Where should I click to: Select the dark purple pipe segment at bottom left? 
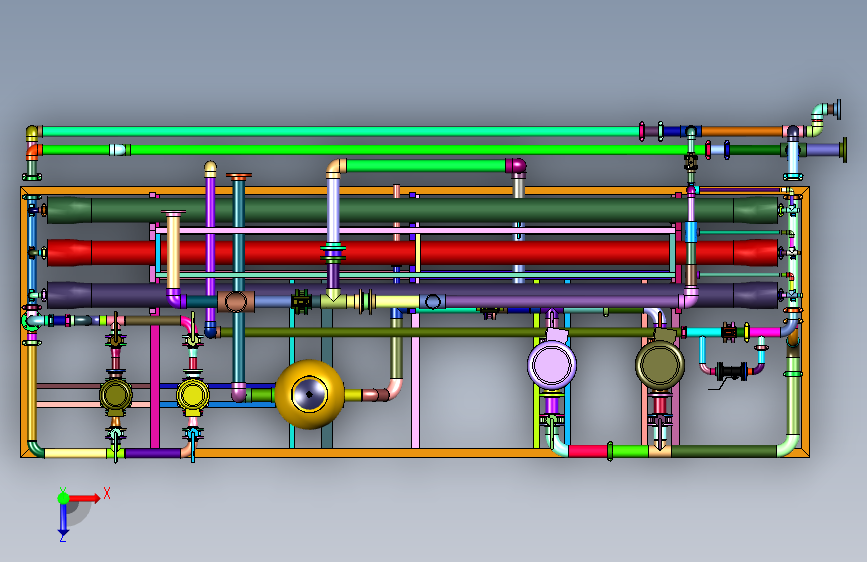153,454
